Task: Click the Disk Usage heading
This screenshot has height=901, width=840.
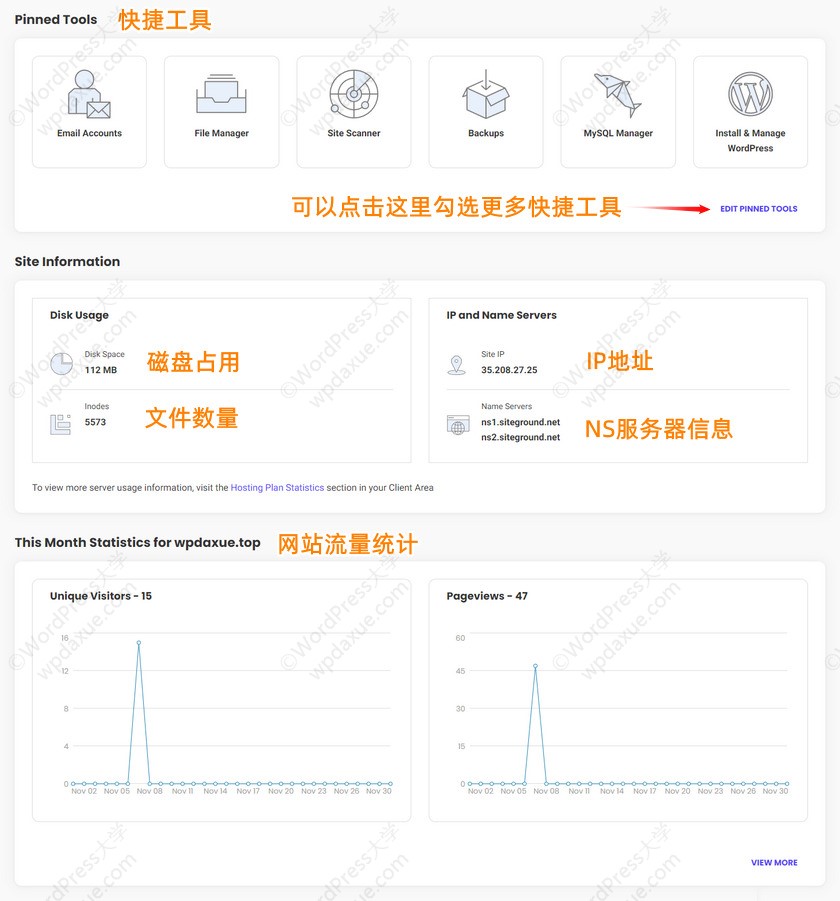Action: click(x=79, y=315)
